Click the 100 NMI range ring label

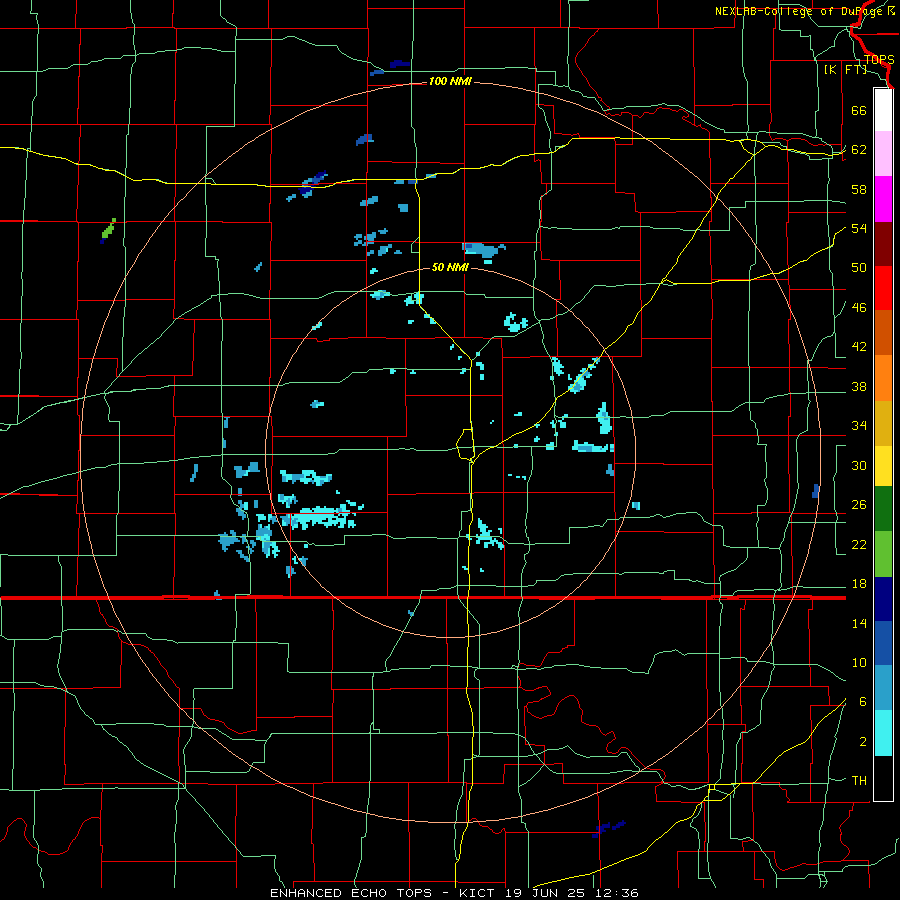(450, 82)
